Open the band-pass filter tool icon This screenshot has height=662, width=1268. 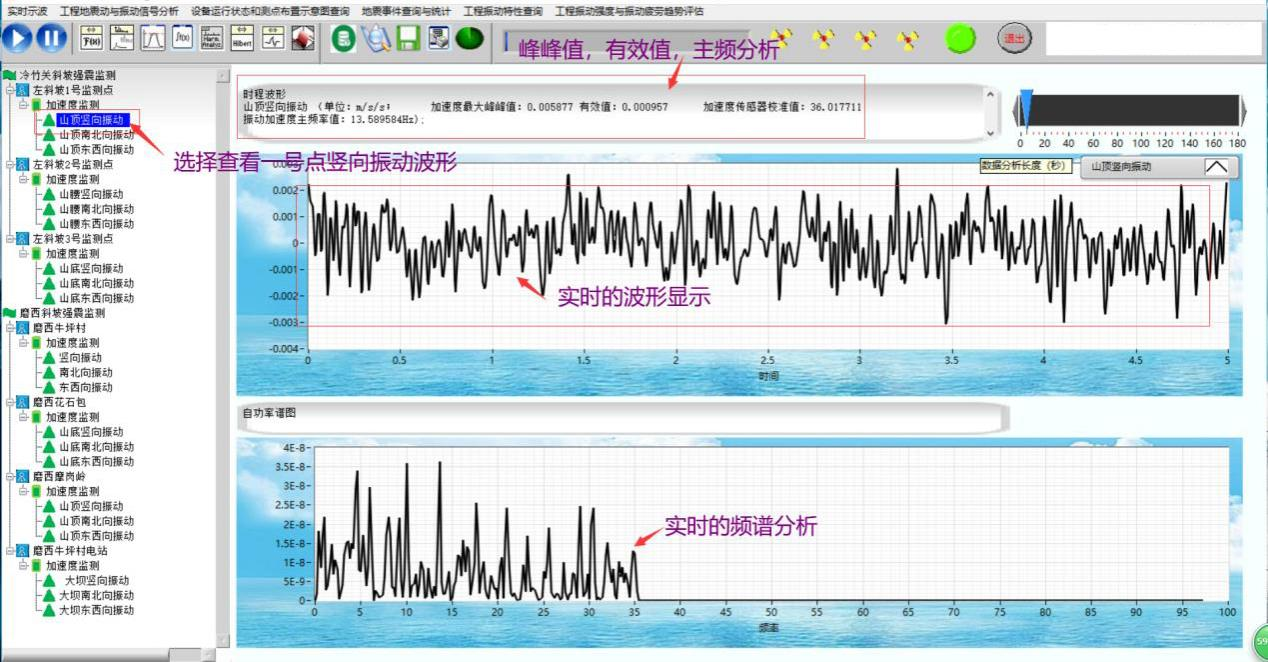(152, 39)
